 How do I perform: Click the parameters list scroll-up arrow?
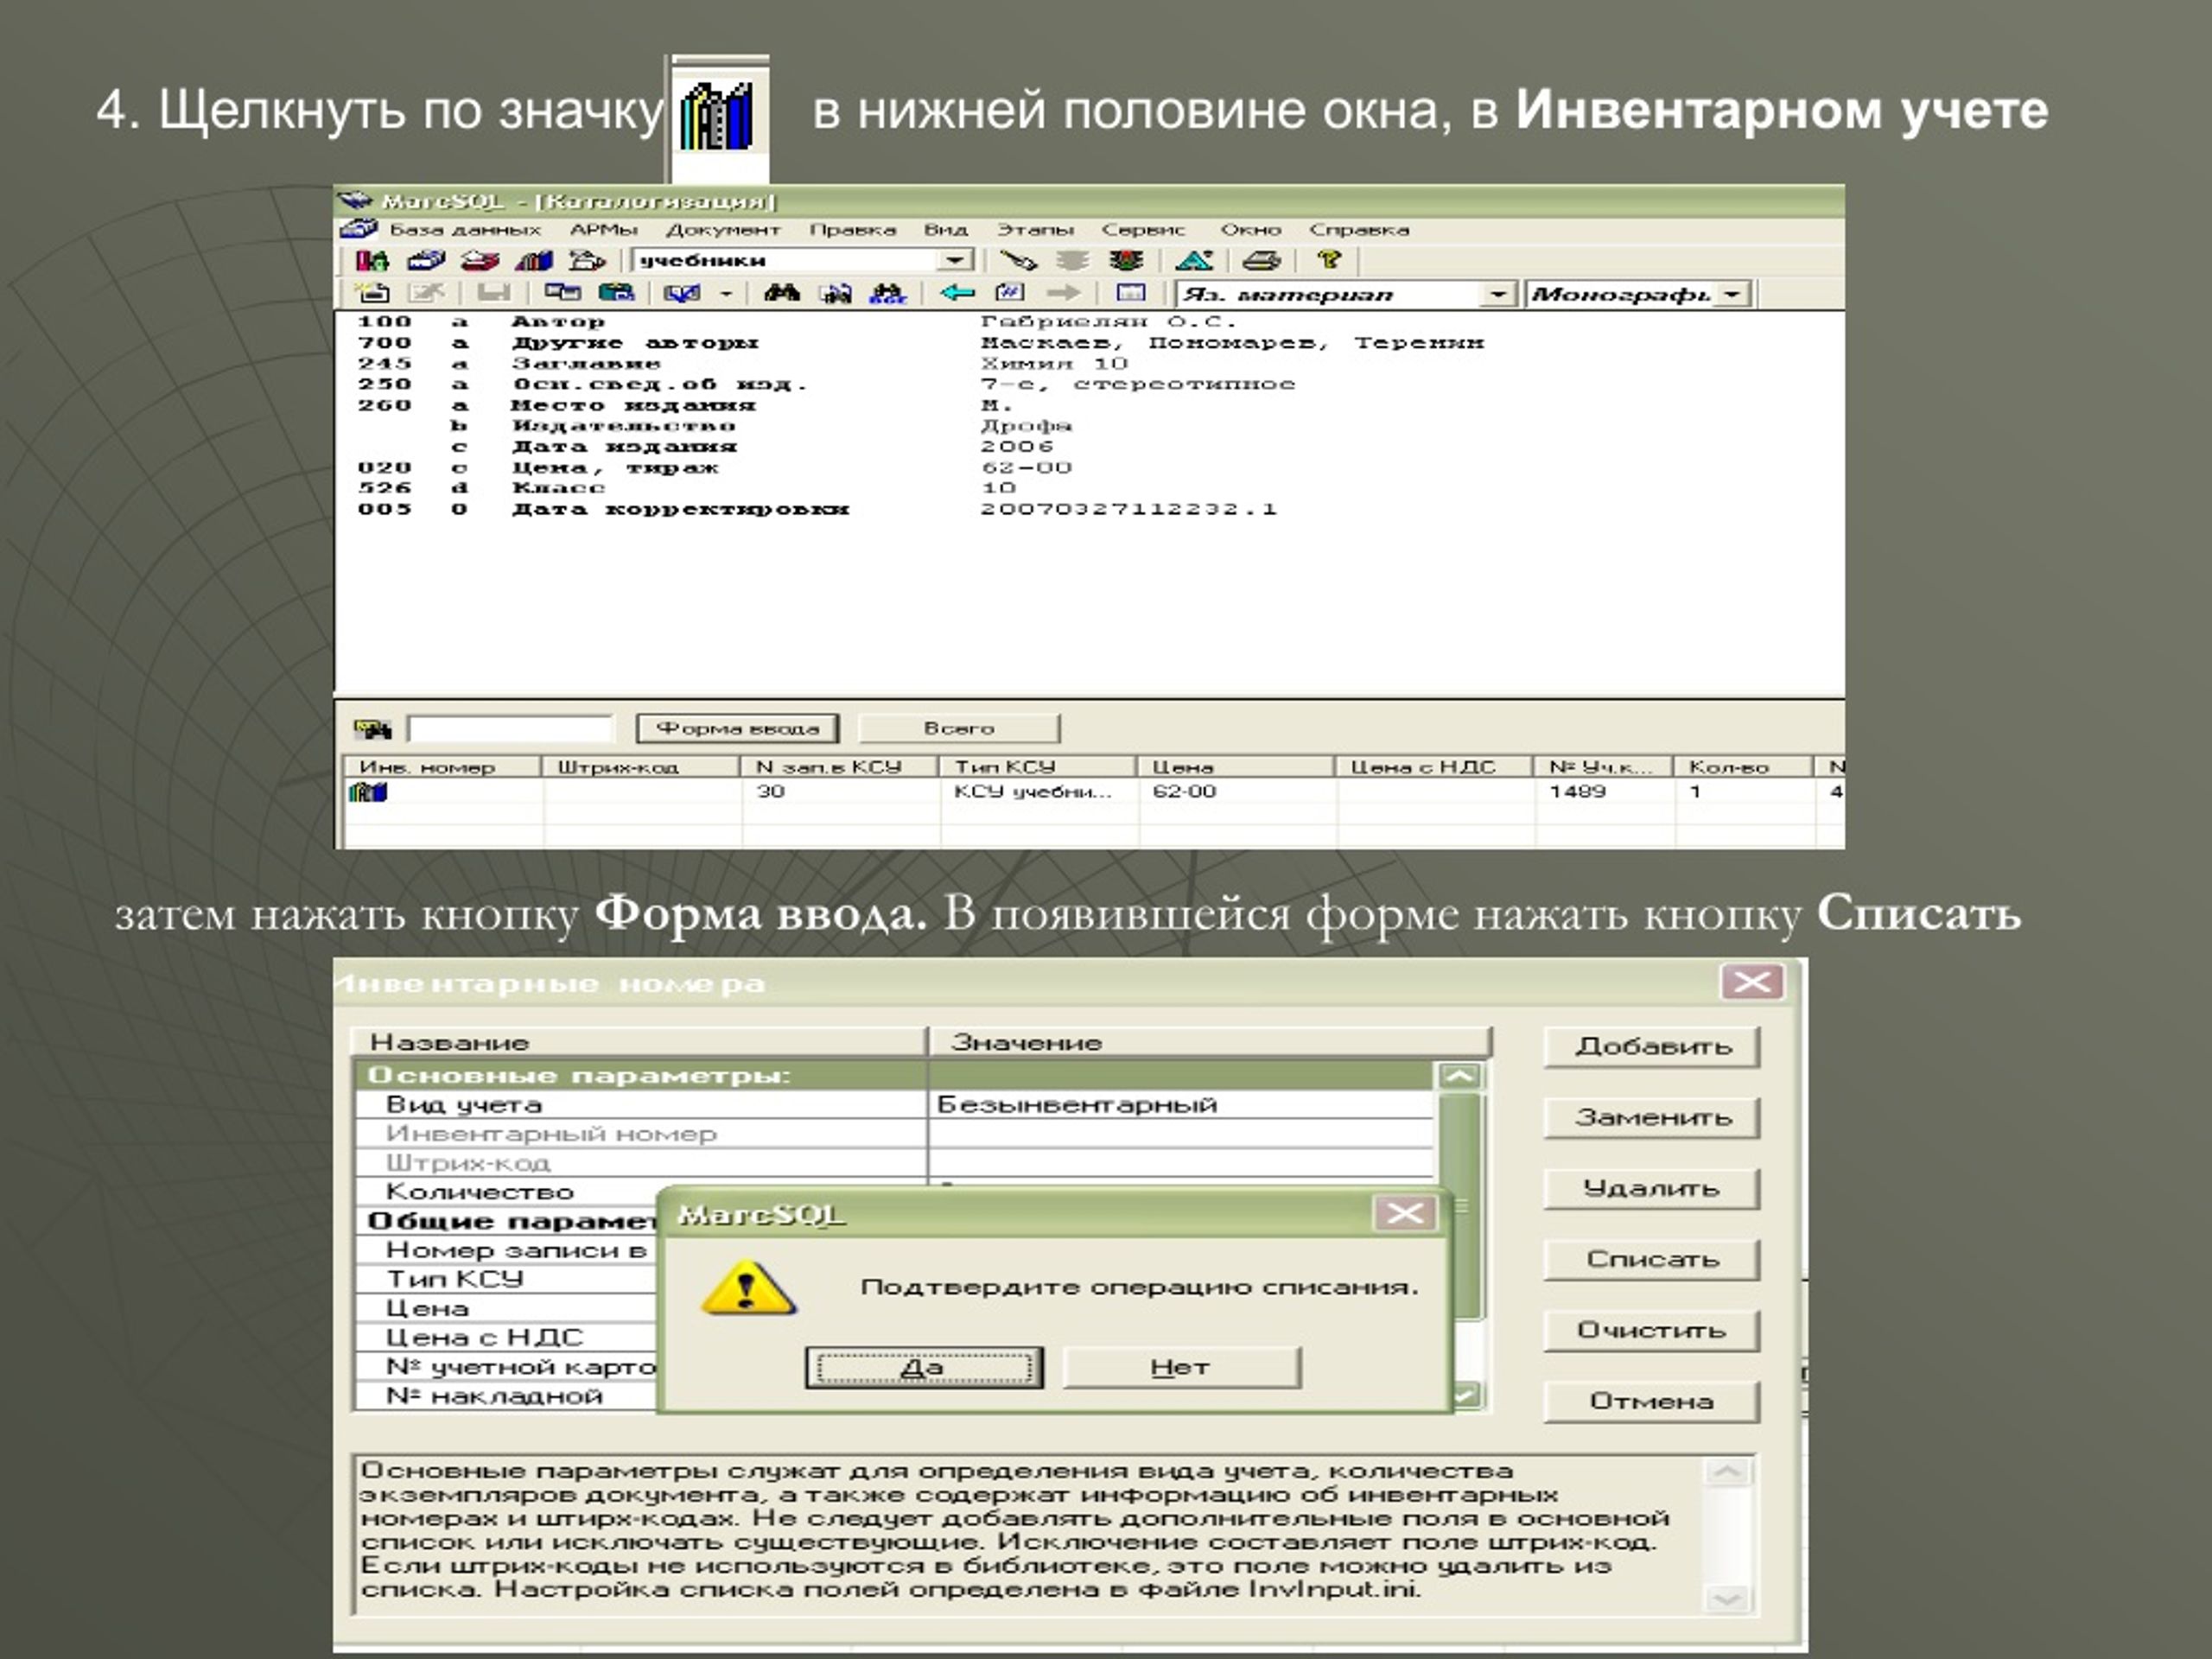tap(1460, 1076)
